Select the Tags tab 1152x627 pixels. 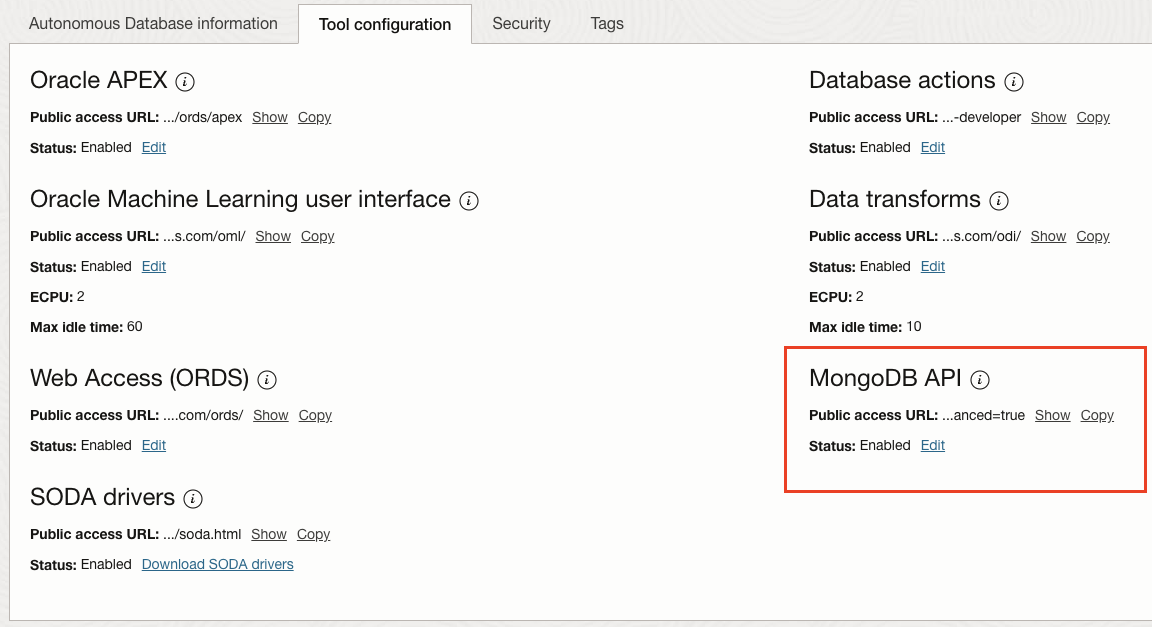(x=606, y=23)
